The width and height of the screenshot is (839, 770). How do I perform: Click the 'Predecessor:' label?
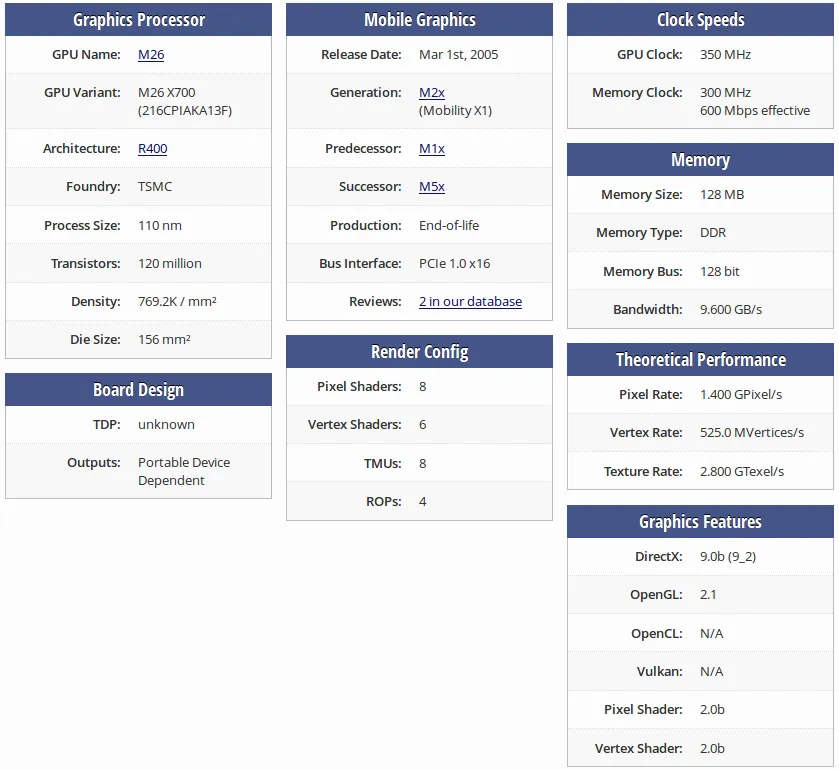point(363,149)
